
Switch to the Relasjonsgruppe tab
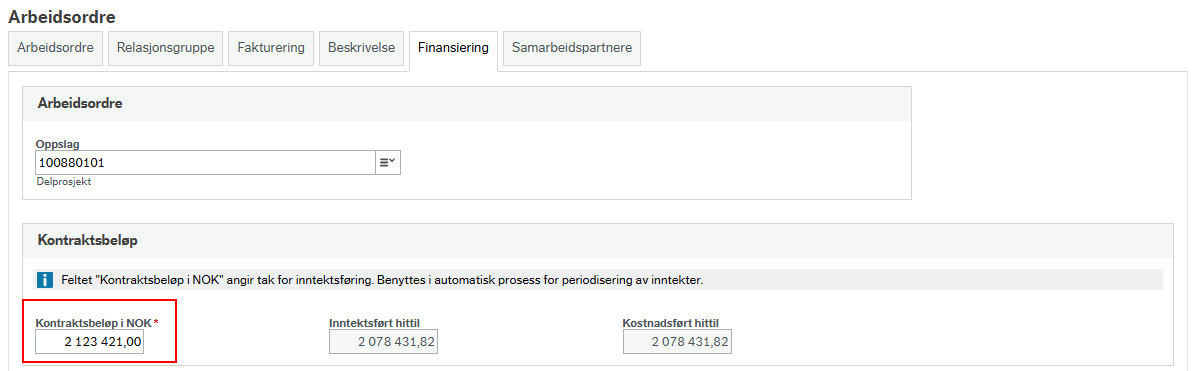[x=165, y=48]
